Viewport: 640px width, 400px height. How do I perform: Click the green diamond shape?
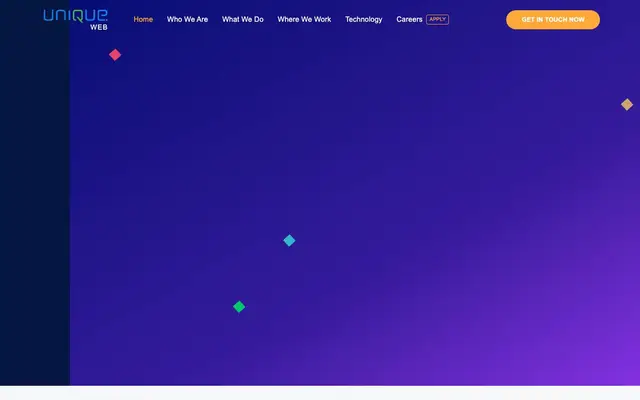point(239,307)
